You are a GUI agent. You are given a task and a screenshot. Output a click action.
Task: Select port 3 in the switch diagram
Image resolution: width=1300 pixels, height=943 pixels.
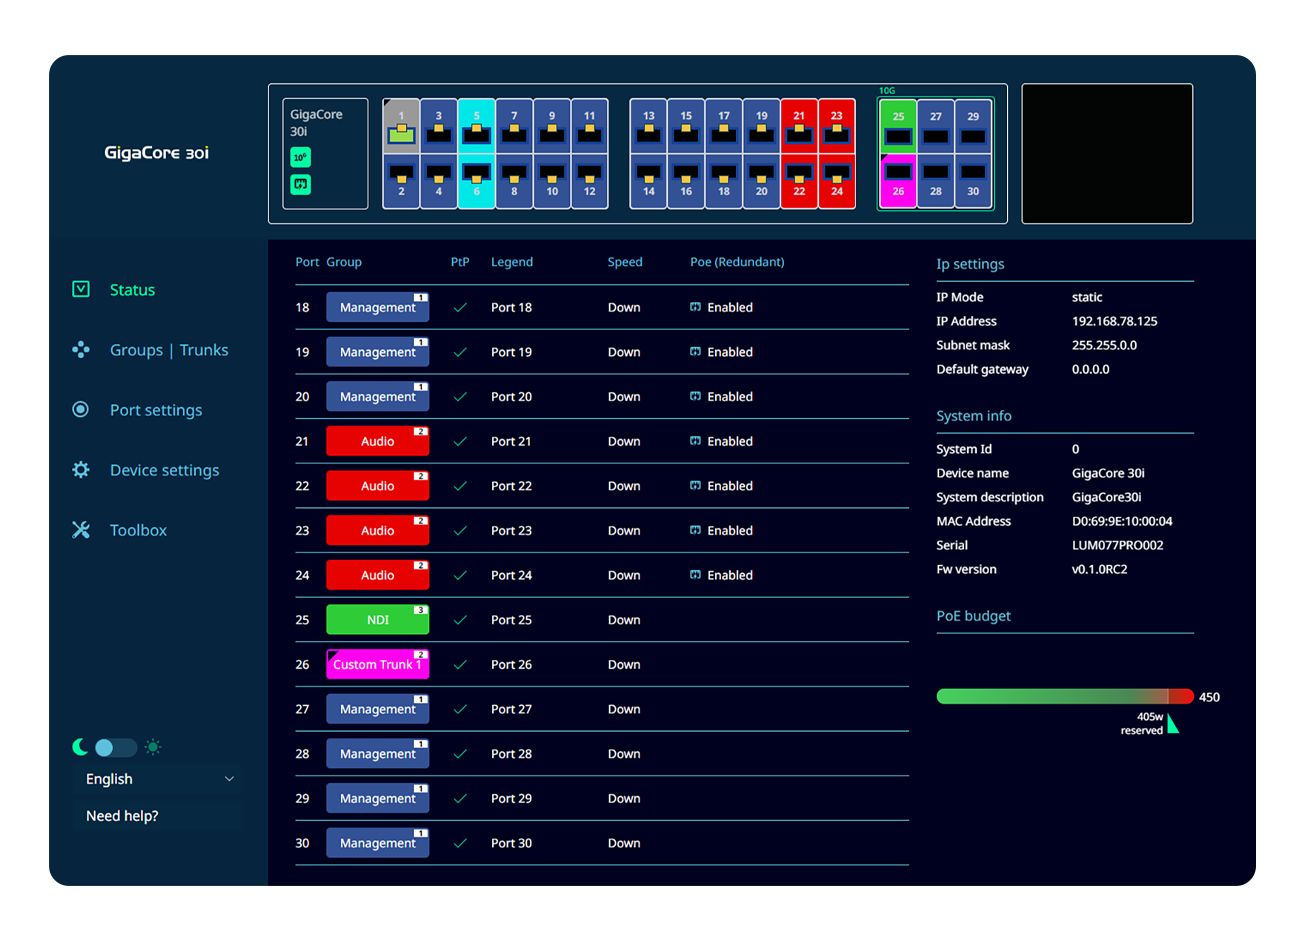click(439, 126)
